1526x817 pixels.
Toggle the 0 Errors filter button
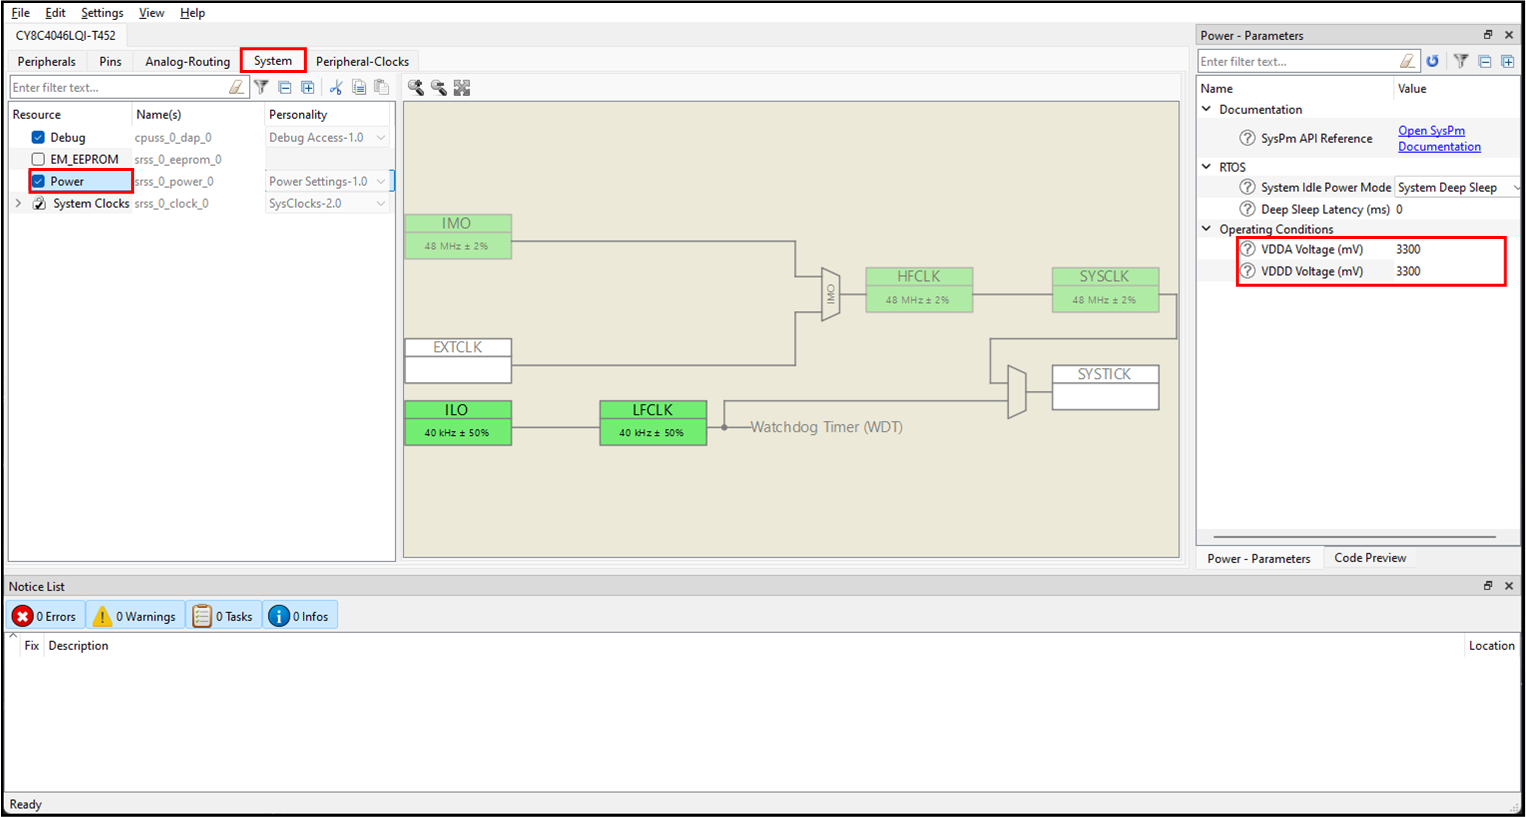(46, 616)
